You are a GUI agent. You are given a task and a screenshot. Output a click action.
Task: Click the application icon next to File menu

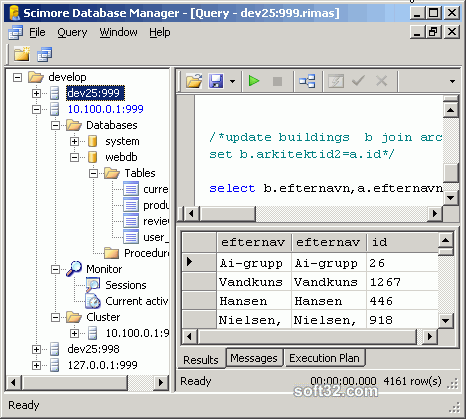[15, 33]
